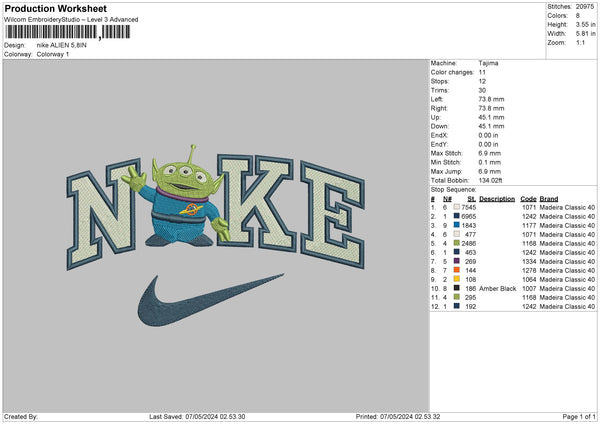This screenshot has height=424, width=600.
Task: Select thread code 1007
Action: pos(529,288)
